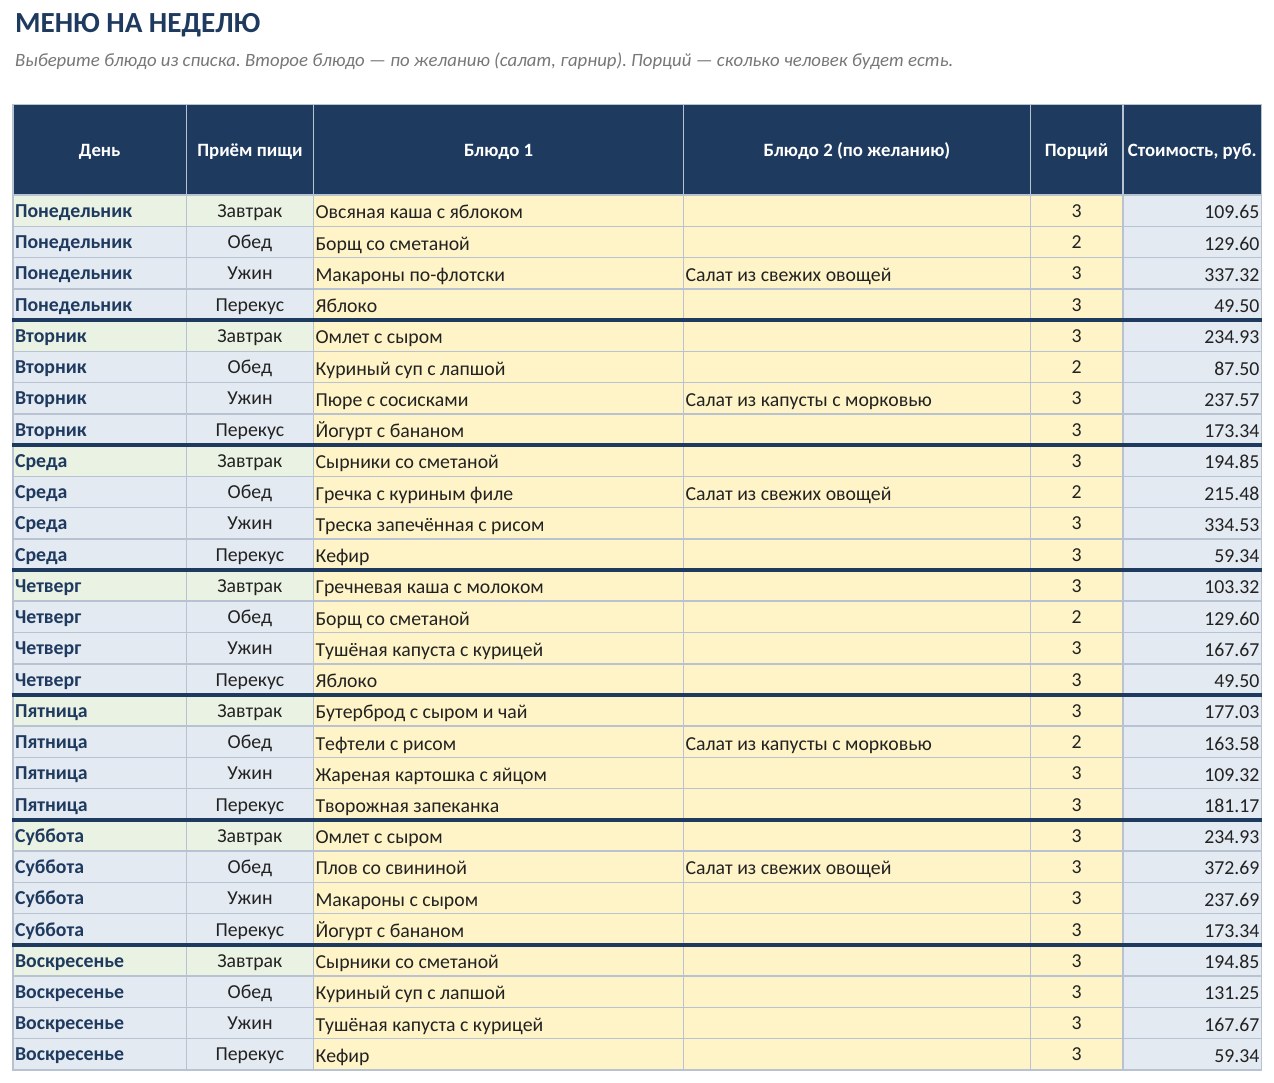Click the "МЕНЮ НА НЕДЕЛЮ" title
Image resolution: width=1274 pixels, height=1083 pixels.
click(x=138, y=22)
